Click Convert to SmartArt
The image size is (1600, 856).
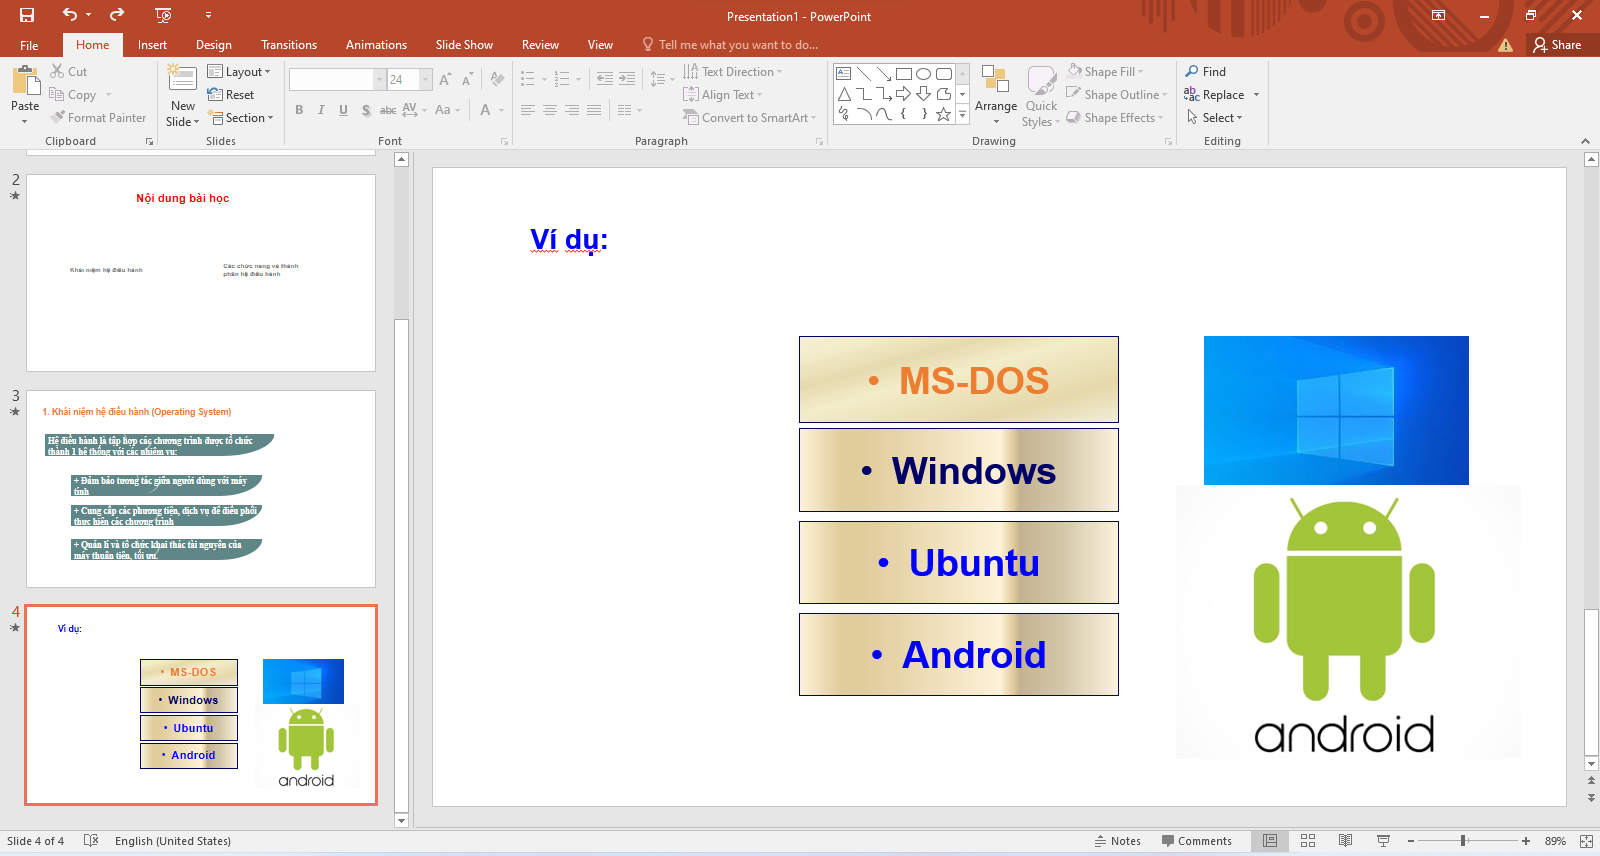pos(749,118)
